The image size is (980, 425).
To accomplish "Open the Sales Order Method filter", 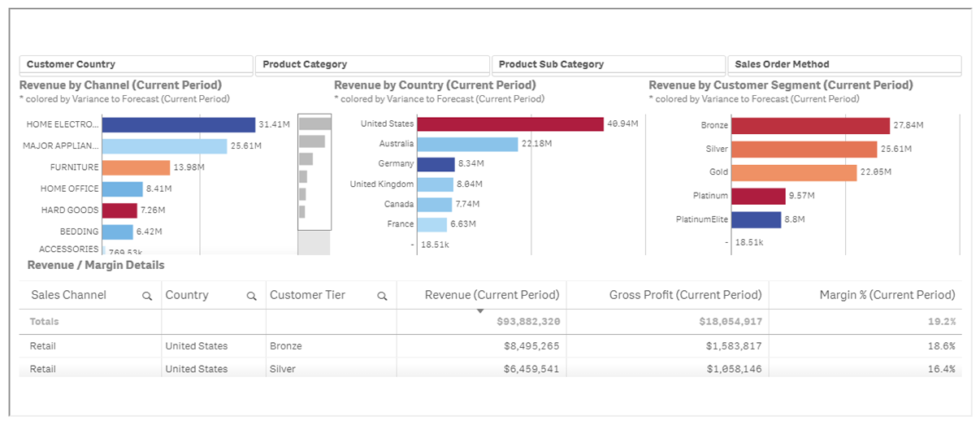I will [844, 64].
